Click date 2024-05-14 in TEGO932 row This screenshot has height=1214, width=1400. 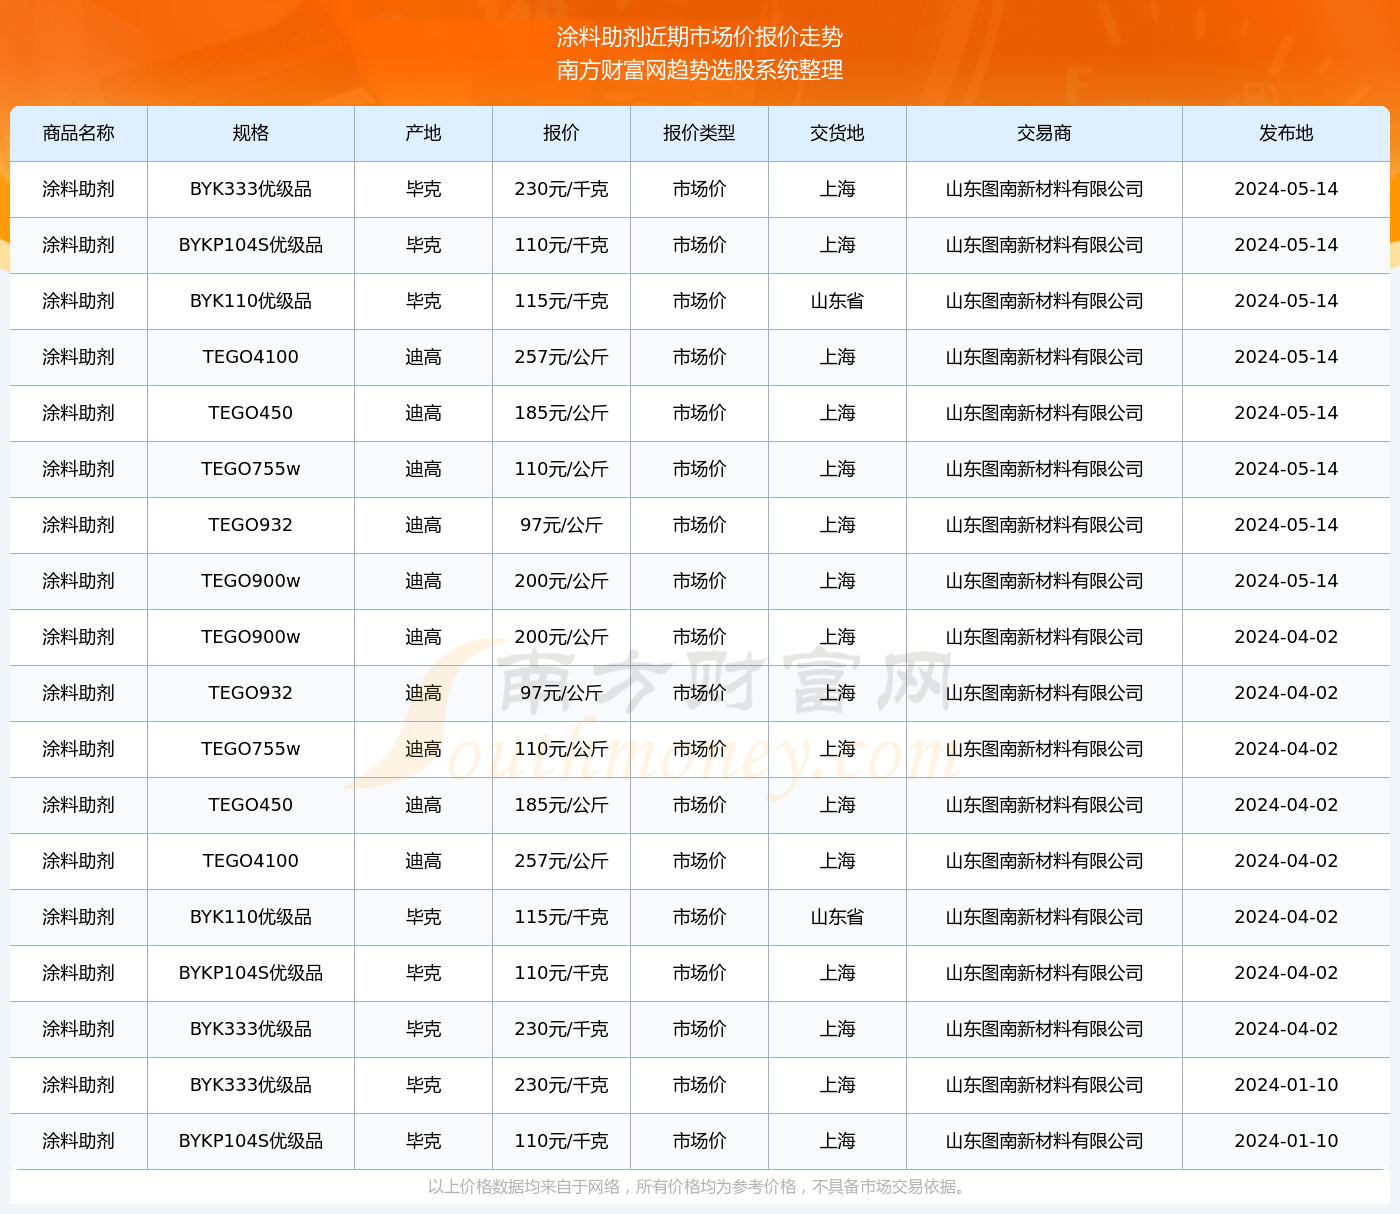point(1286,525)
